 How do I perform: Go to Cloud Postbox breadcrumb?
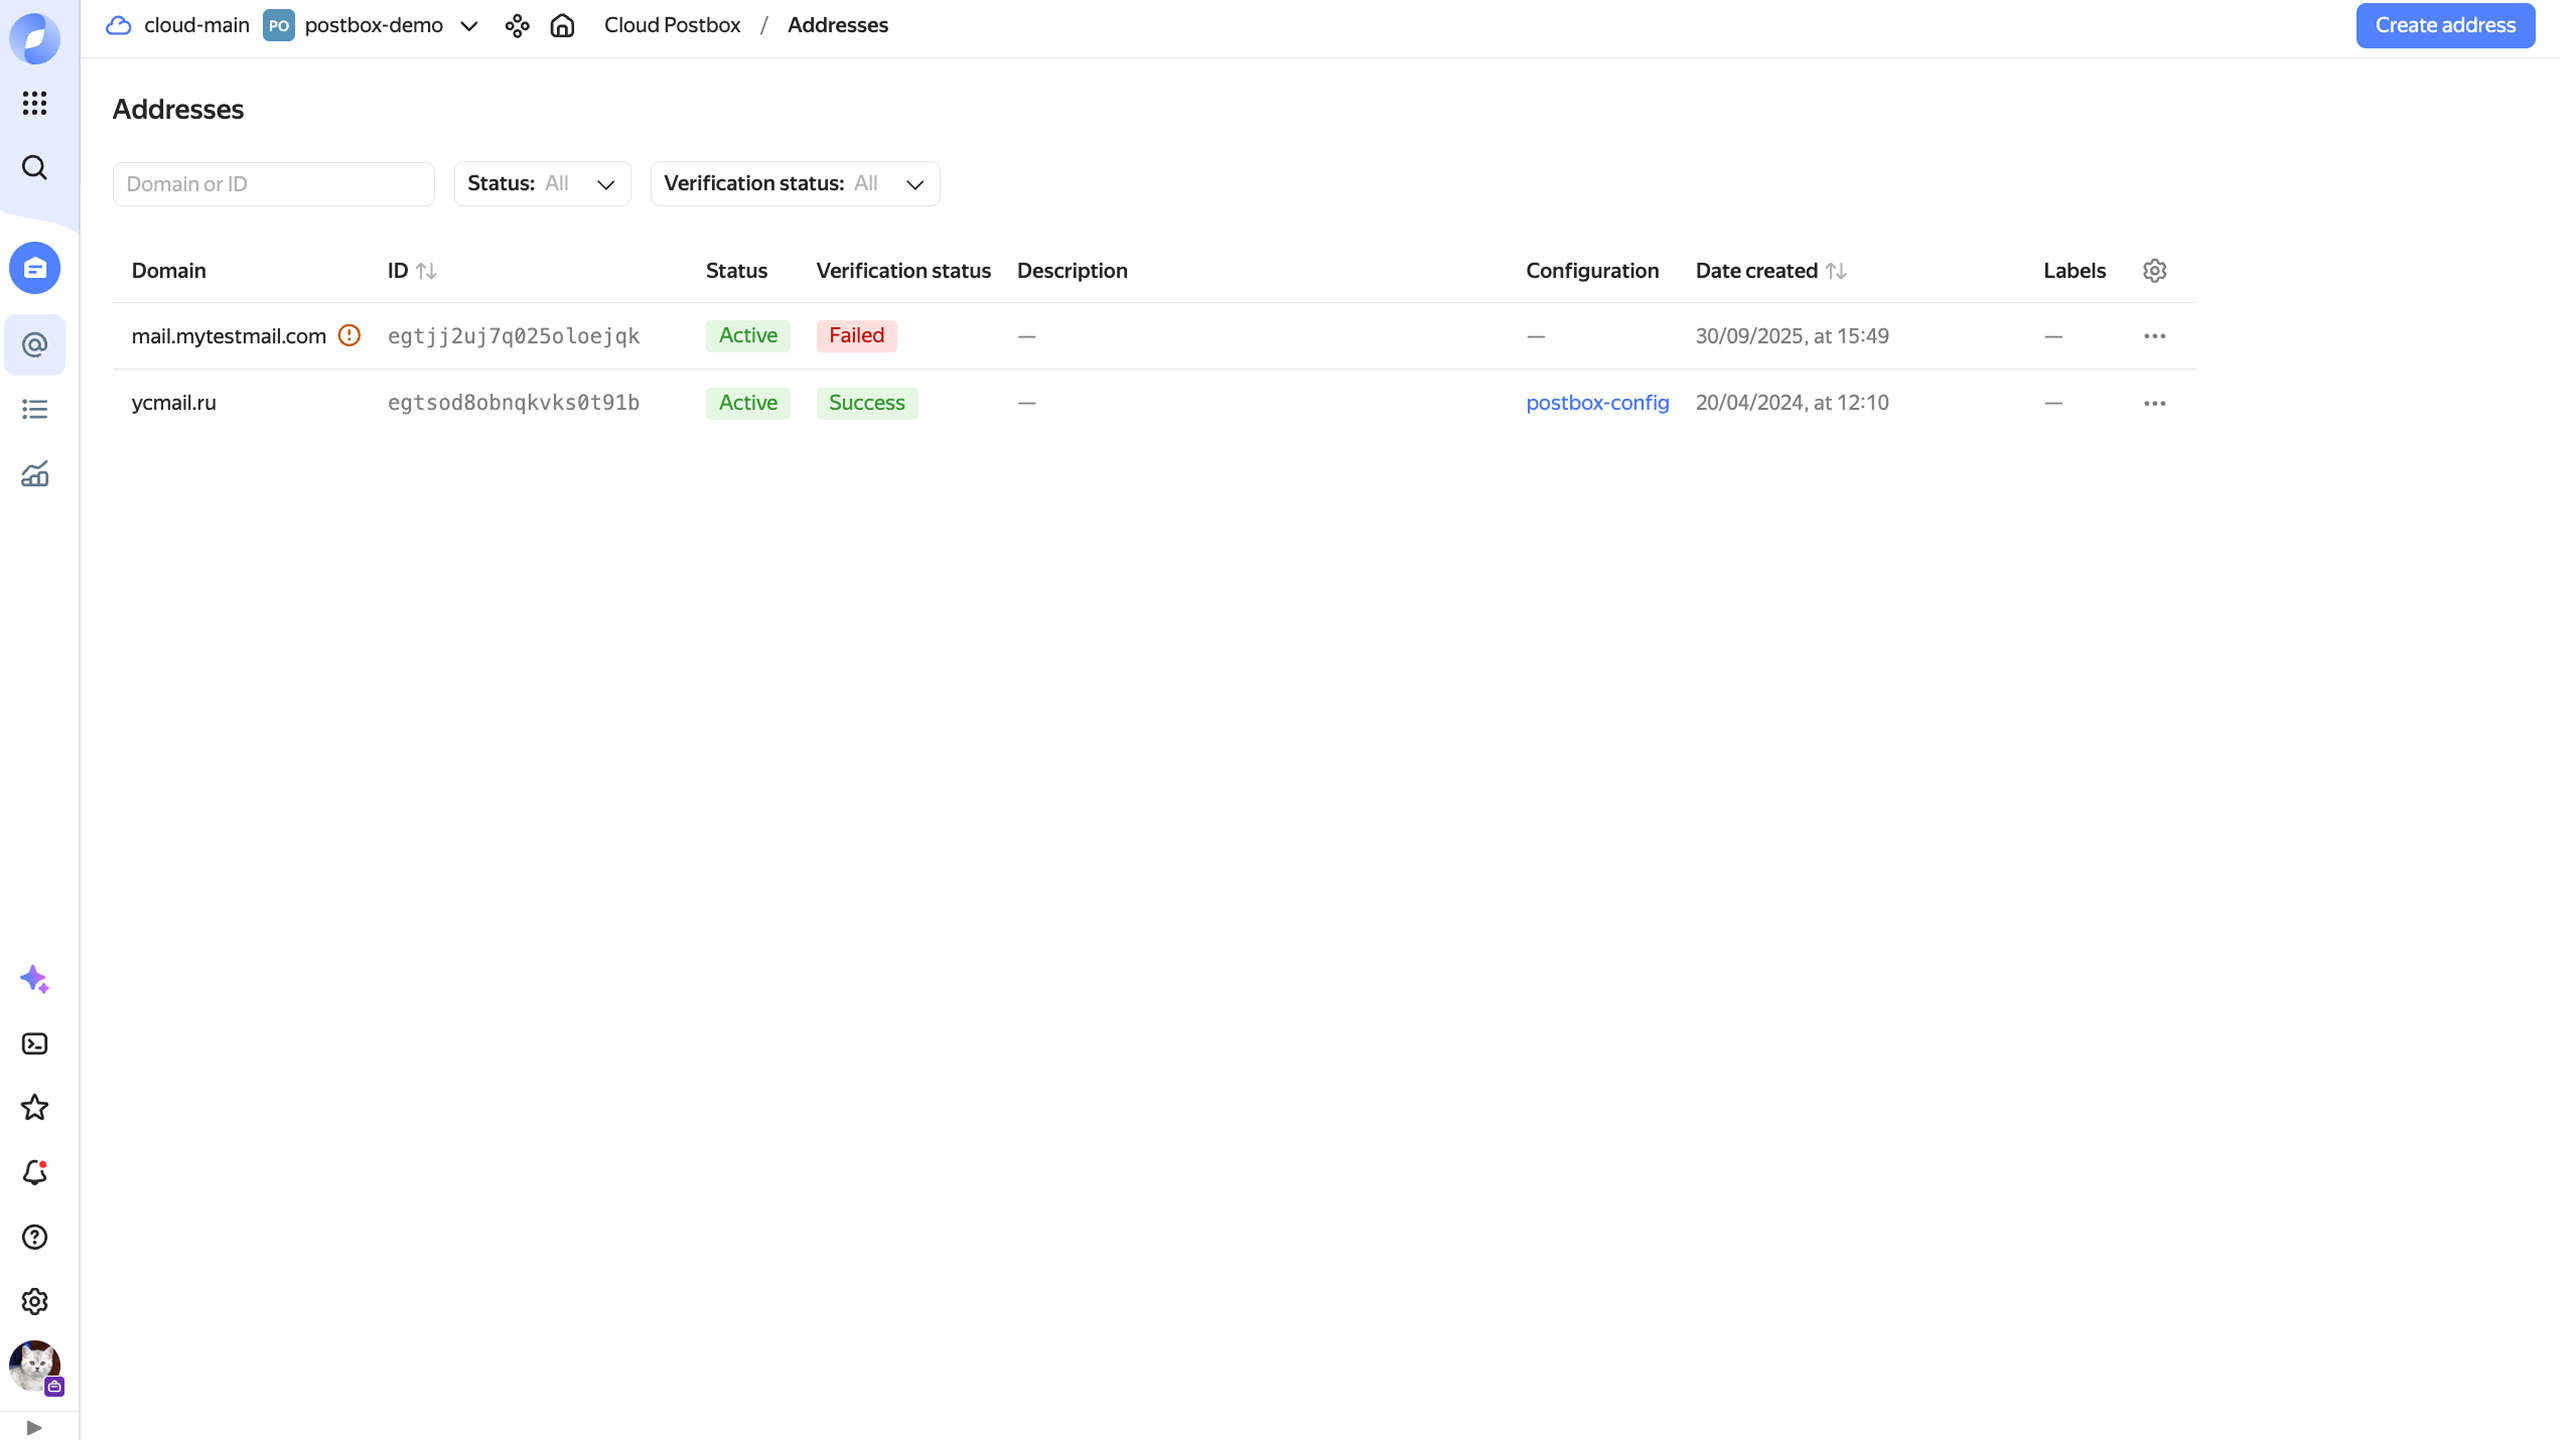tap(672, 25)
